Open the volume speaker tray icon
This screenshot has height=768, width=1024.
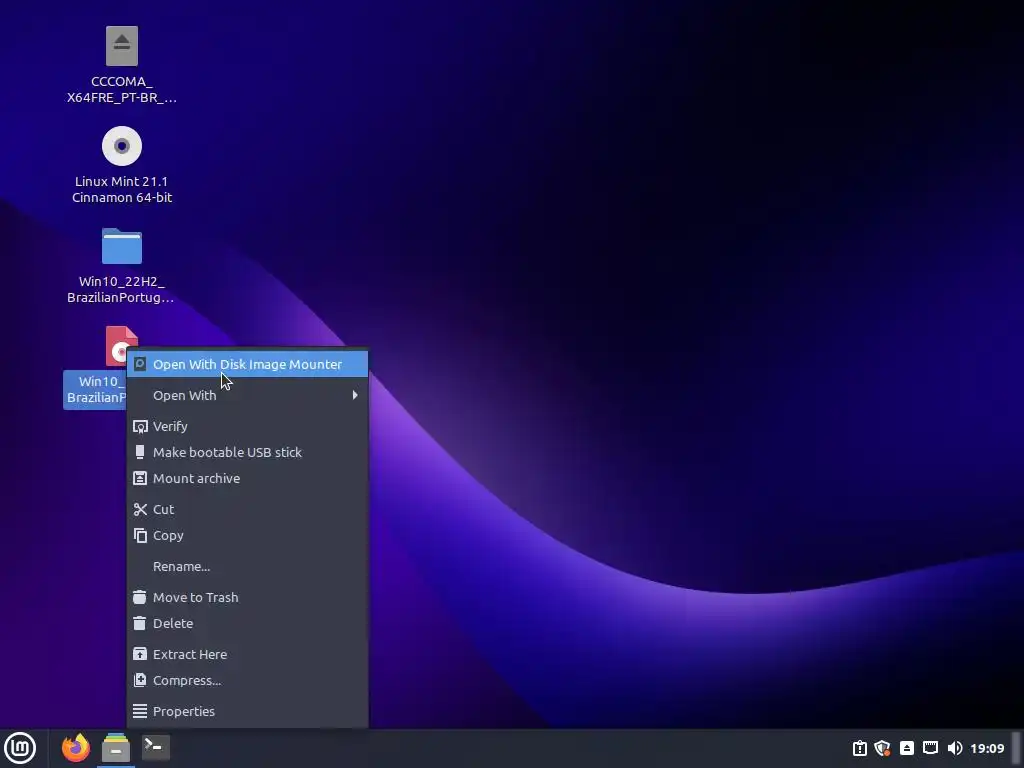954,748
